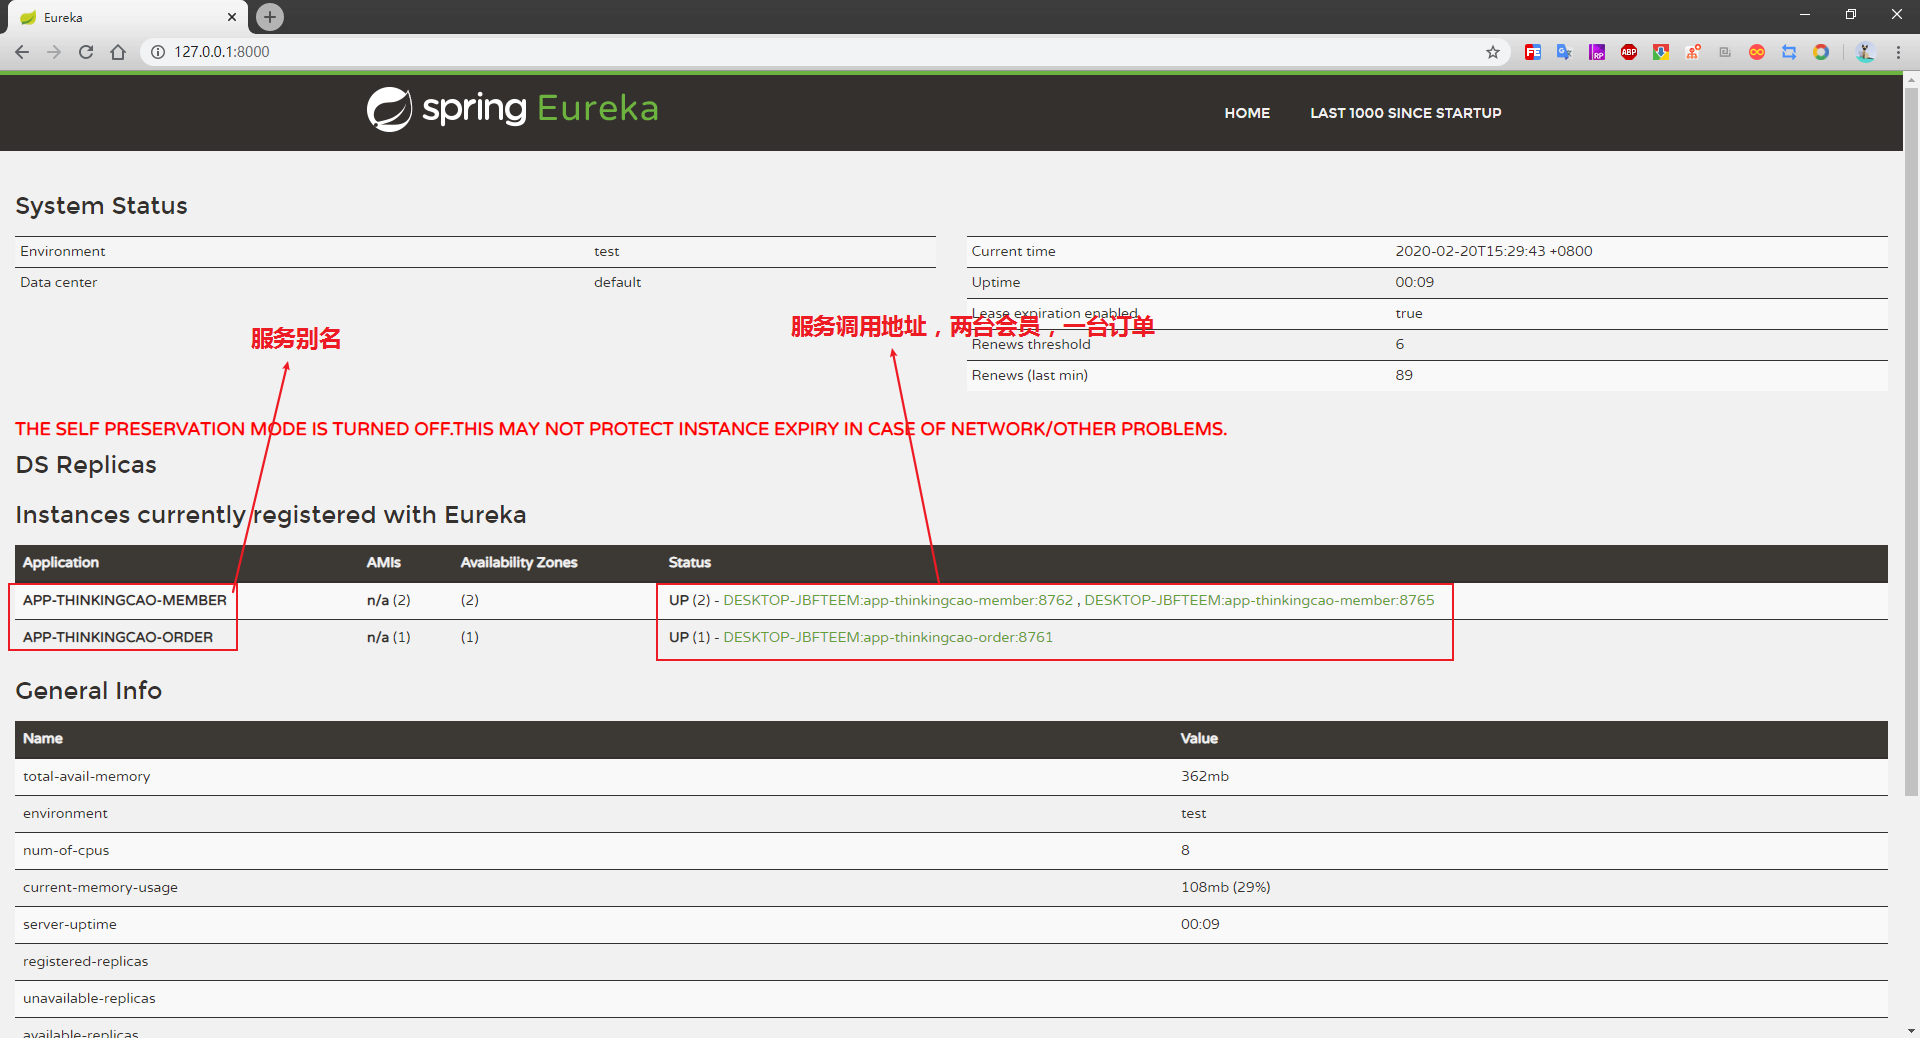Click the scrollbar down arrow
Viewport: 1920px width, 1038px height.
pos(1911,1030)
